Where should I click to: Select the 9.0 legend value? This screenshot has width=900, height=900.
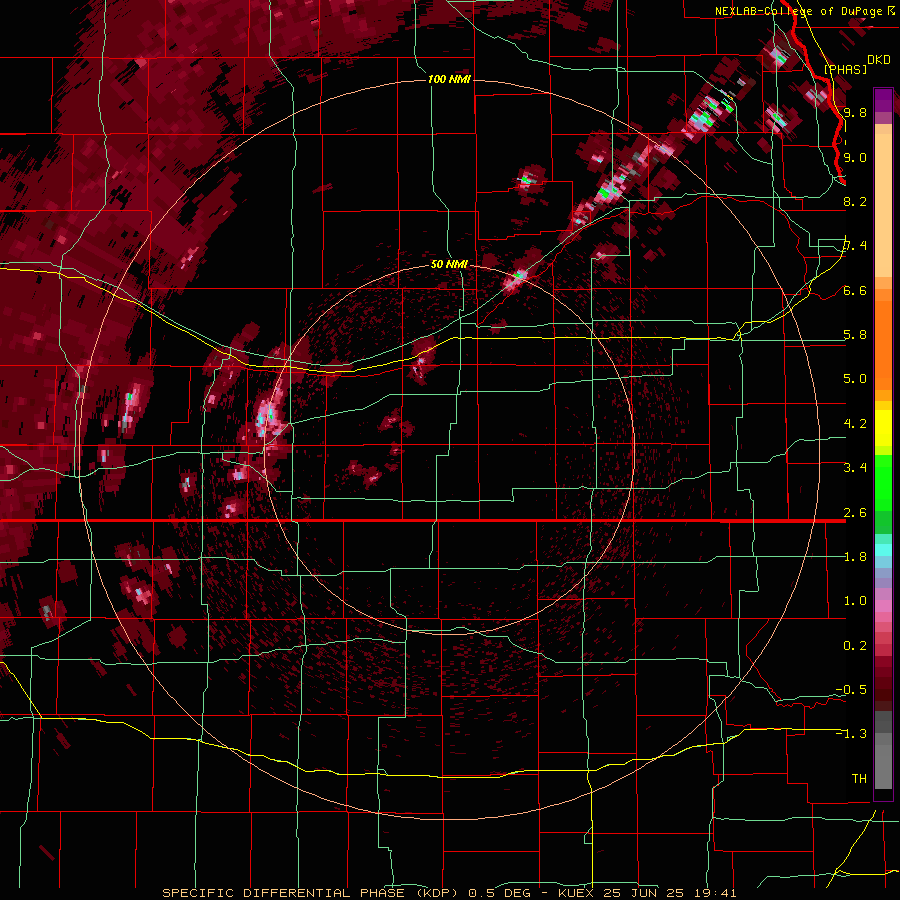pos(855,157)
